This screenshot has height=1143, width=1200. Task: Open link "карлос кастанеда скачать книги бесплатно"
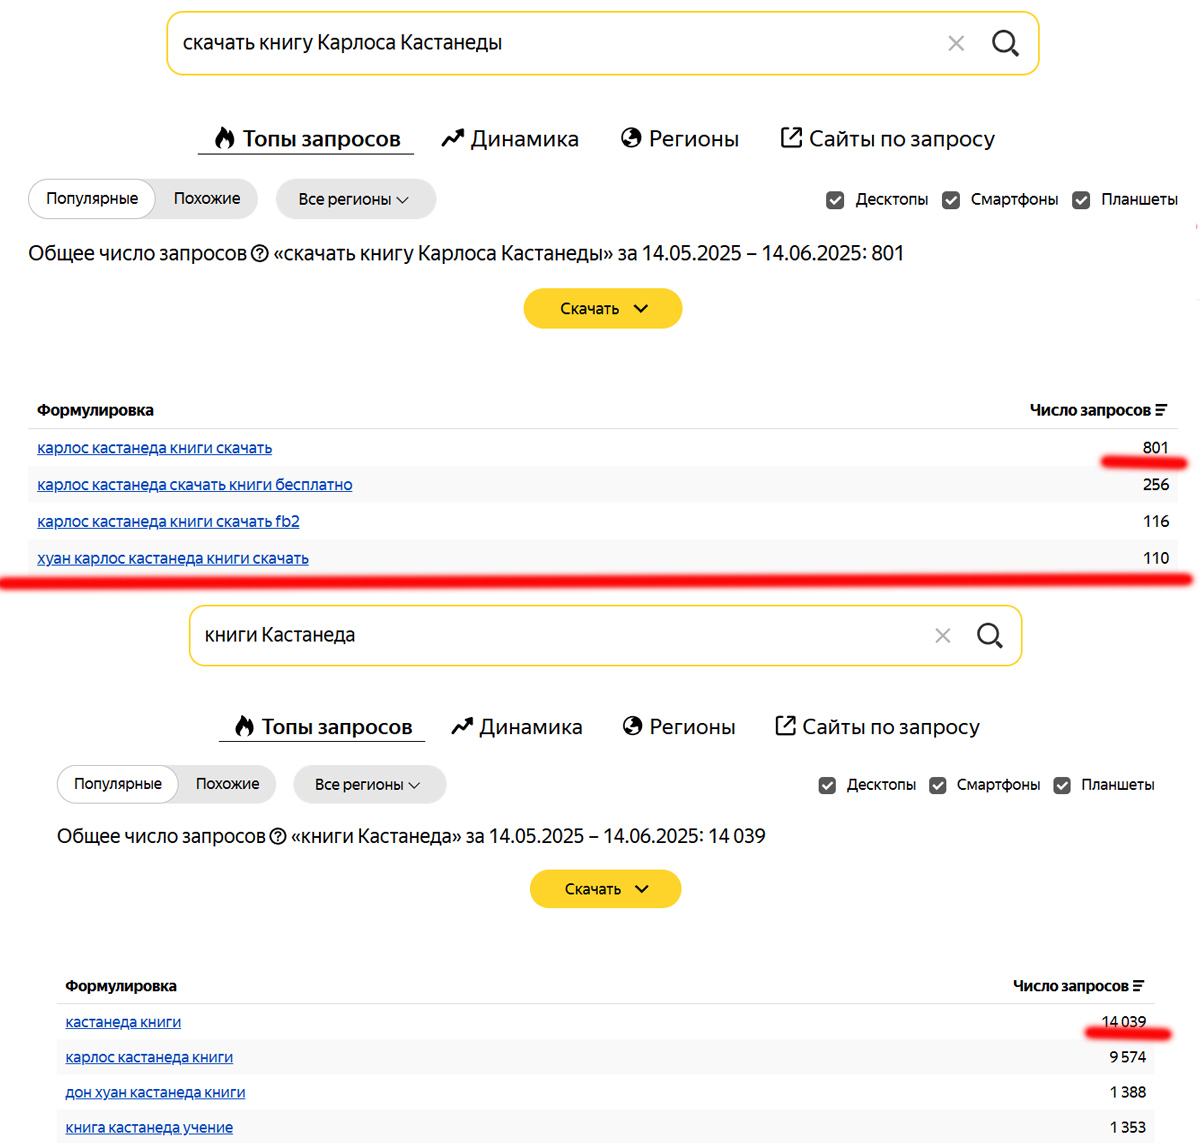click(x=195, y=485)
